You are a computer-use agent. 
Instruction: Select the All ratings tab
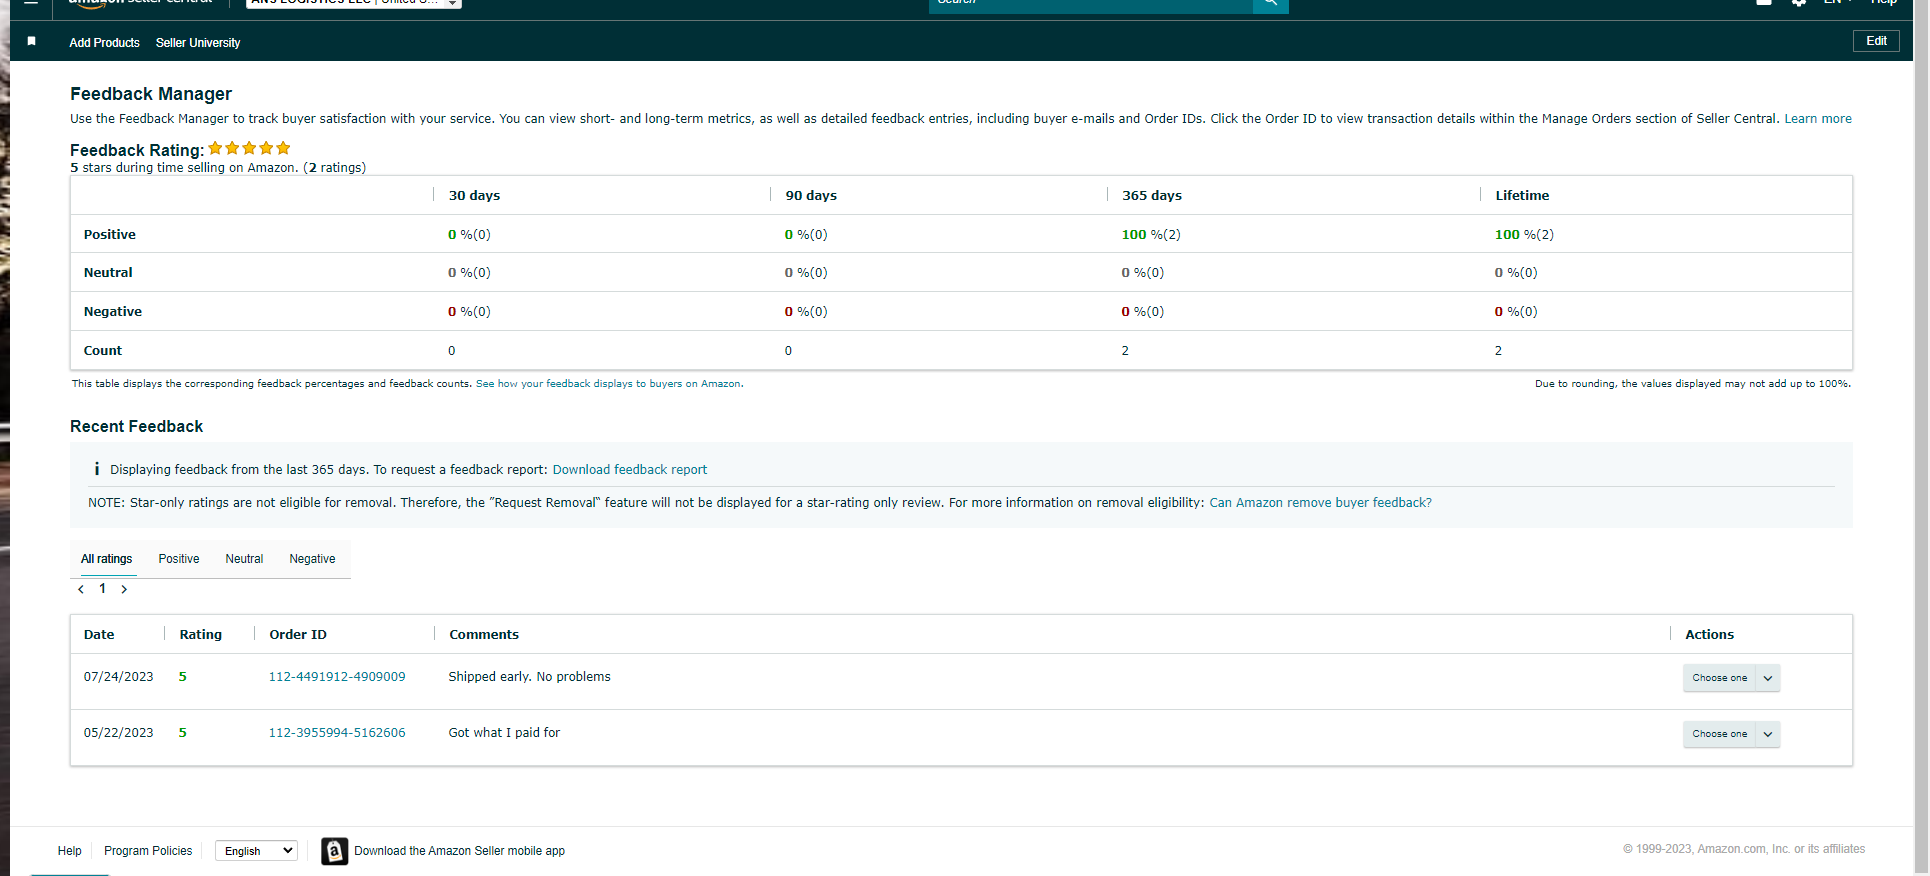point(106,559)
